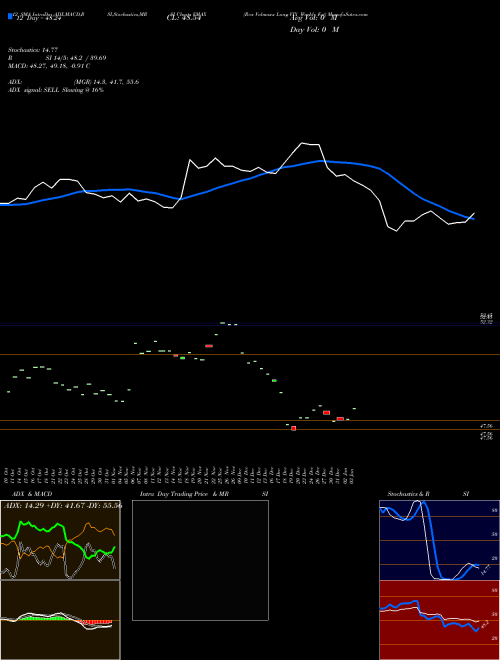
Task: Click the red RSI chart panel
Action: coord(439,620)
